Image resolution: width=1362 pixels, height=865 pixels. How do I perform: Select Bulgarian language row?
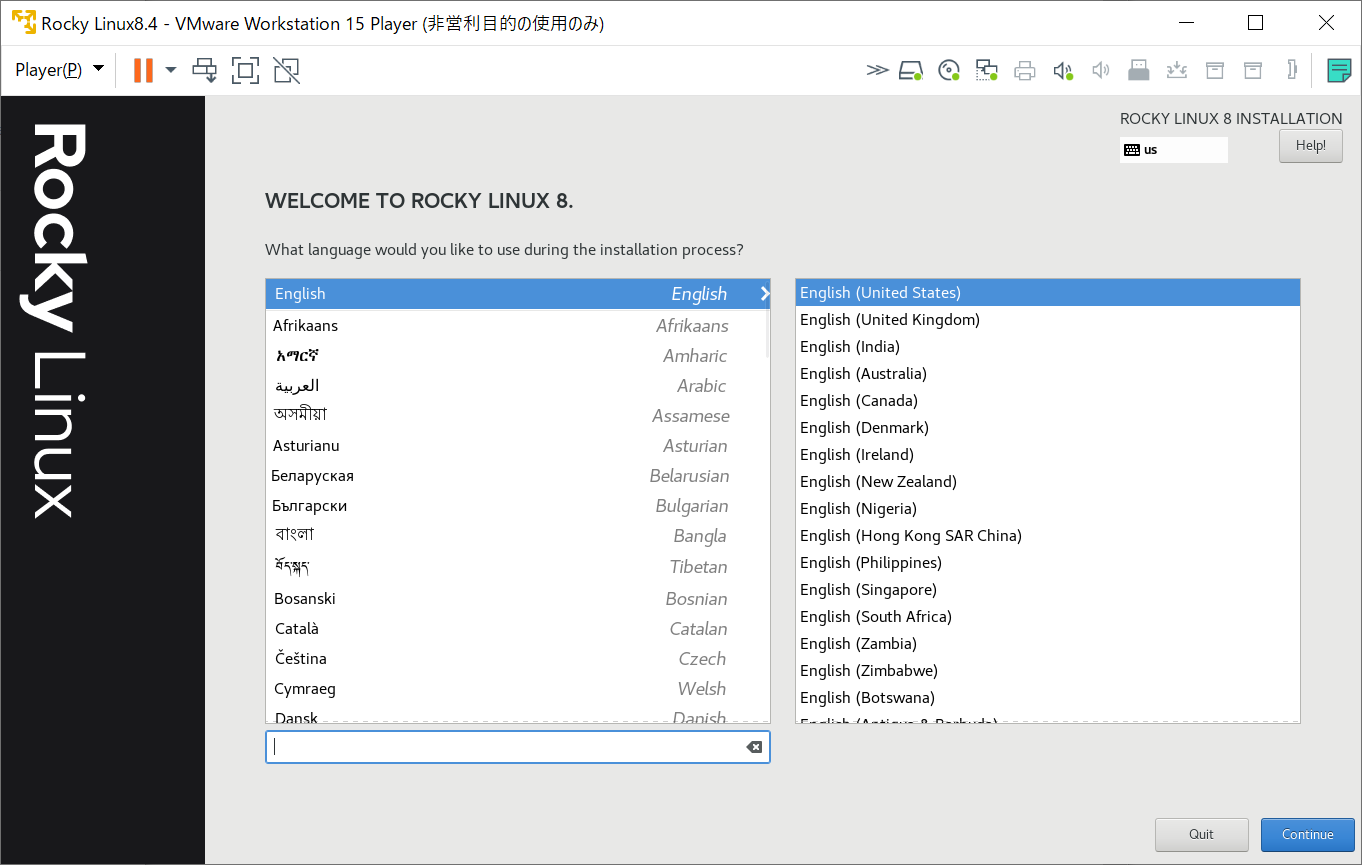coord(518,506)
